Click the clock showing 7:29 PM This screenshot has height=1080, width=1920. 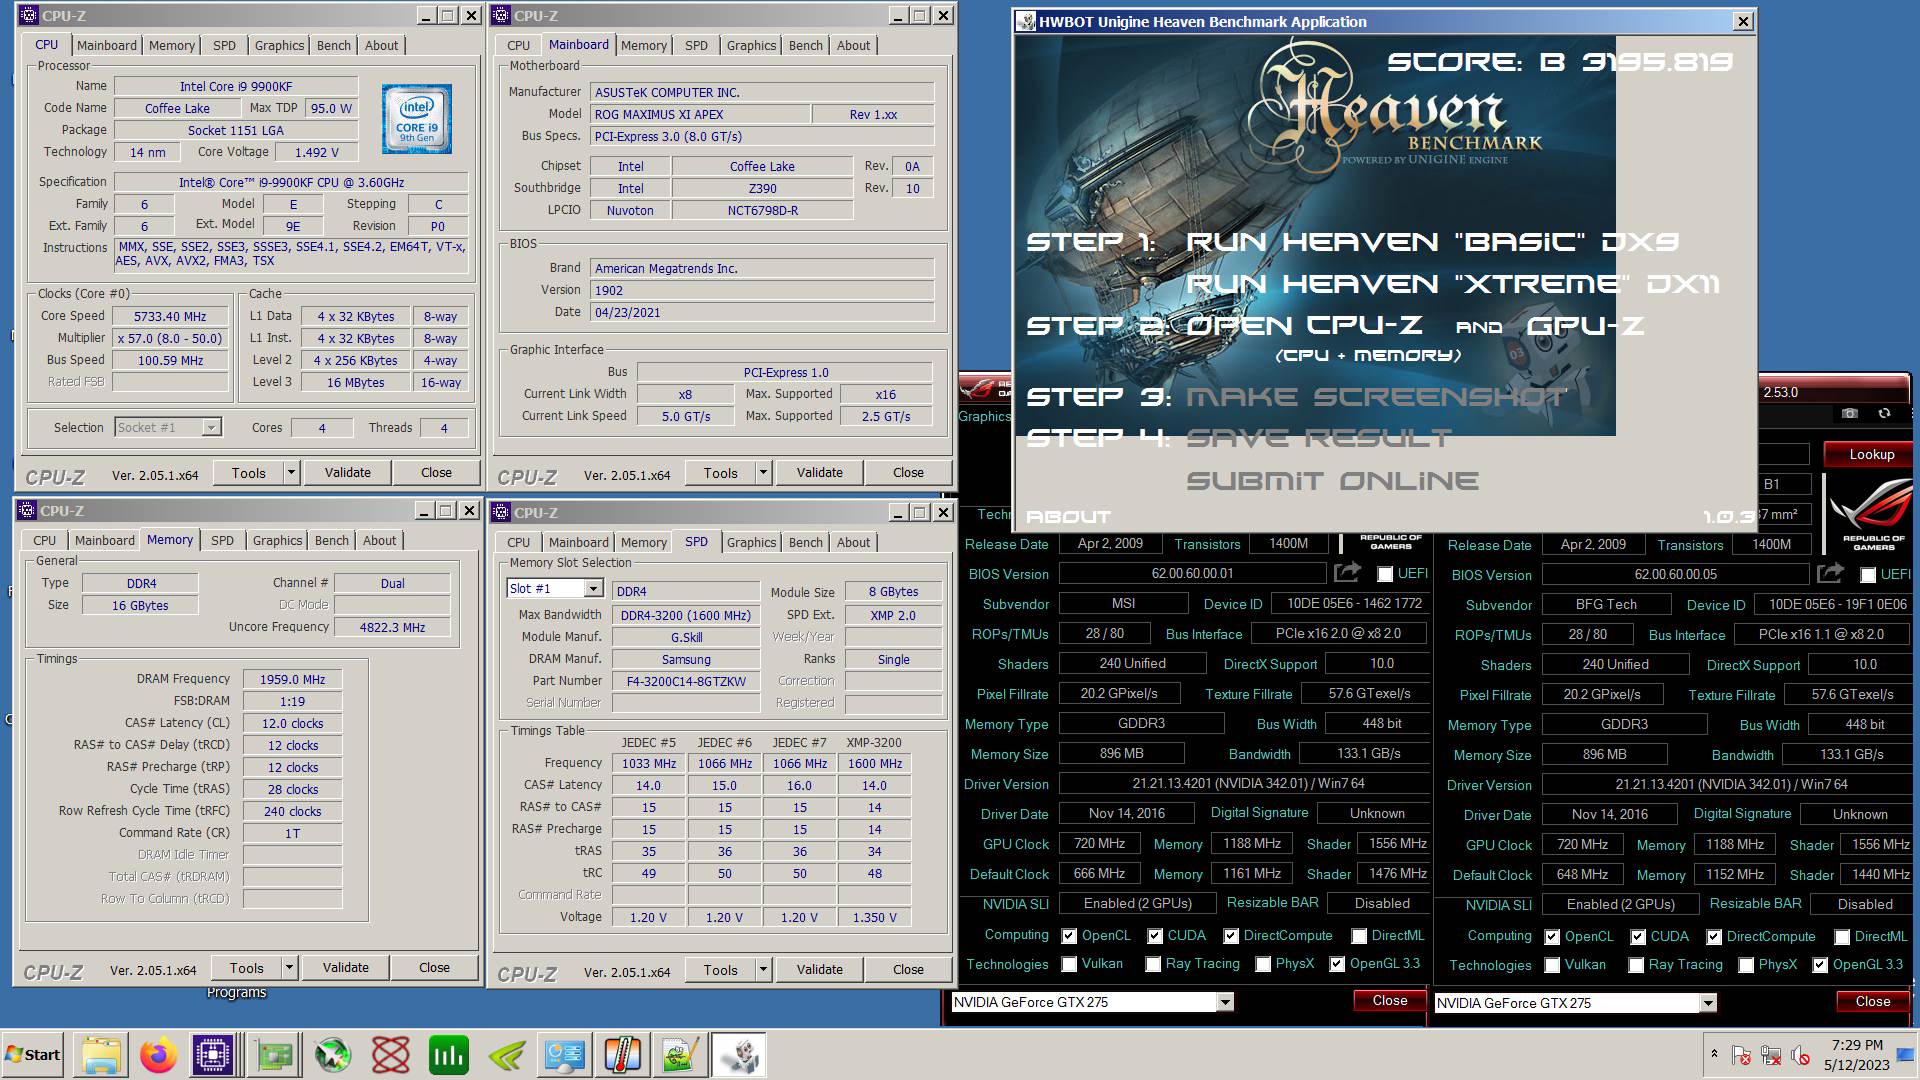(x=1857, y=1045)
